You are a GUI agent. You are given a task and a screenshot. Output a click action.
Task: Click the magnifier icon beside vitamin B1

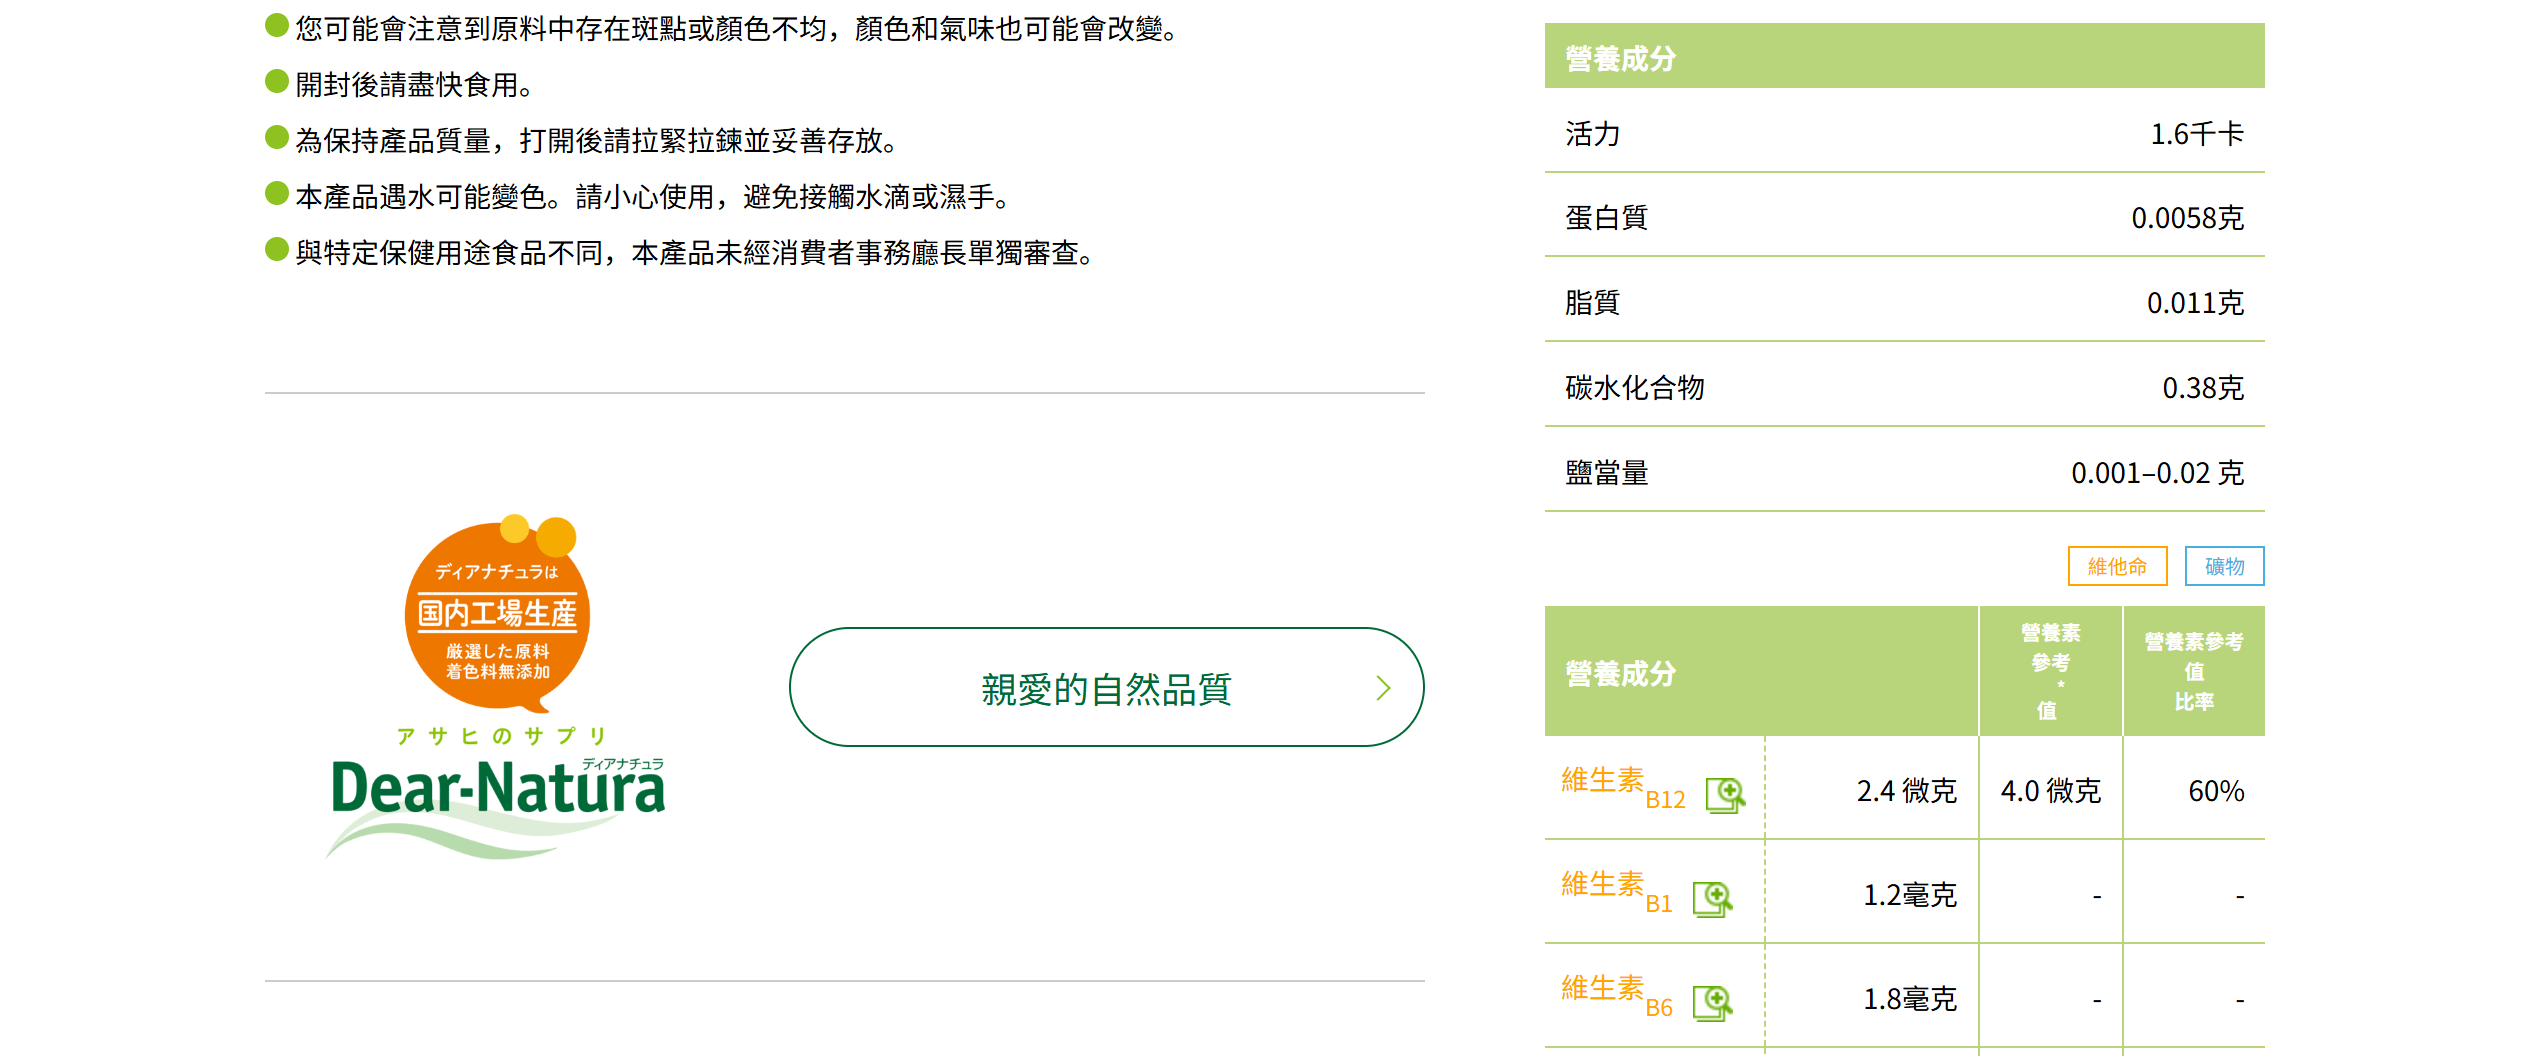click(1712, 898)
